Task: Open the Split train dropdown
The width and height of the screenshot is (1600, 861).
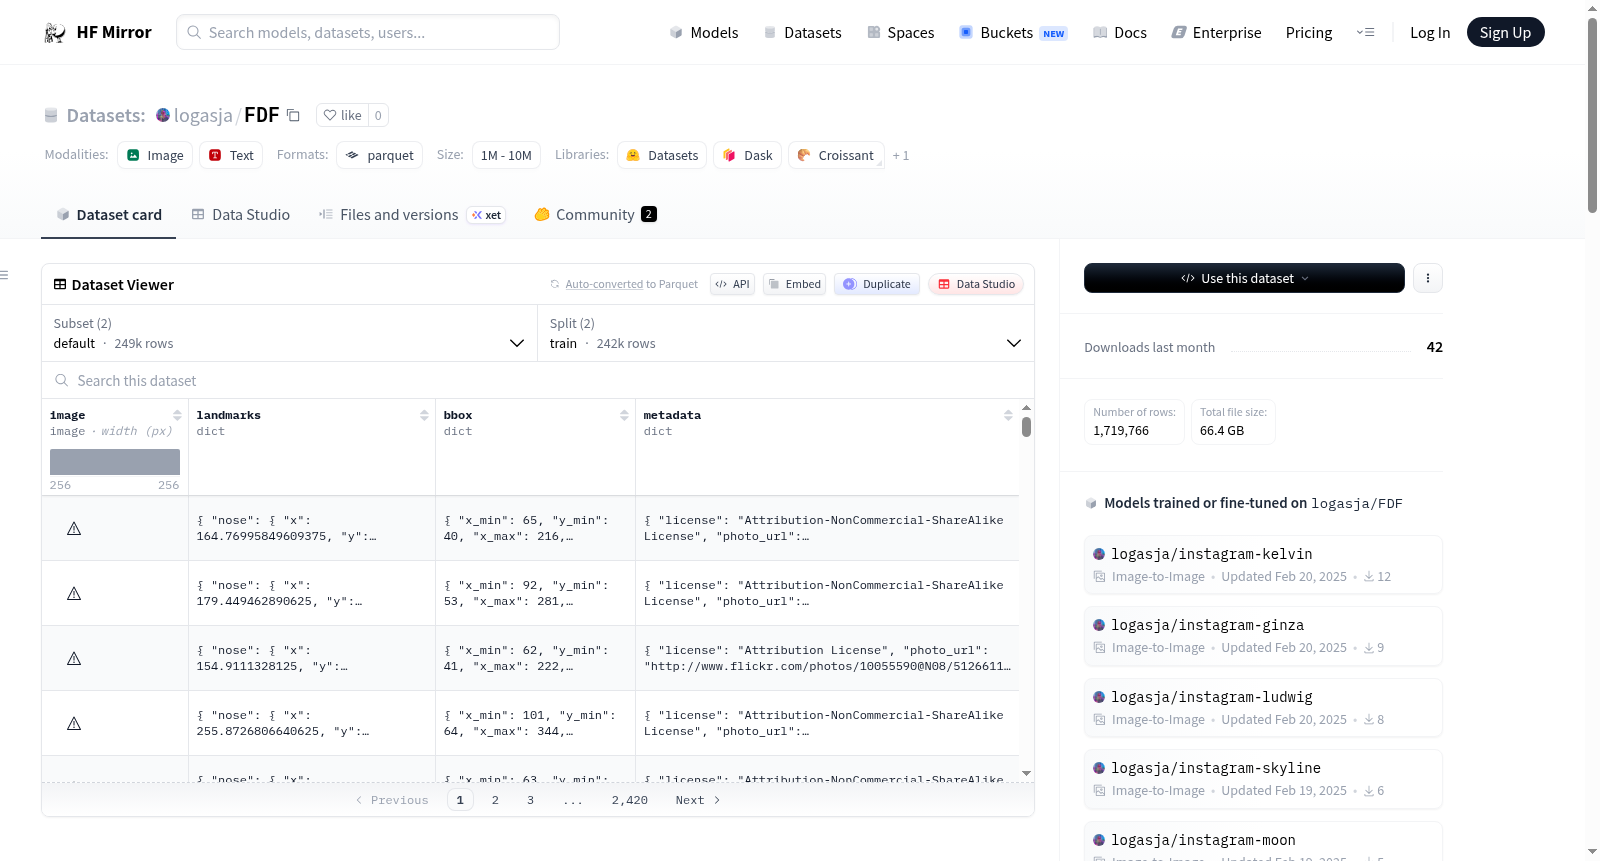Action: 785,333
